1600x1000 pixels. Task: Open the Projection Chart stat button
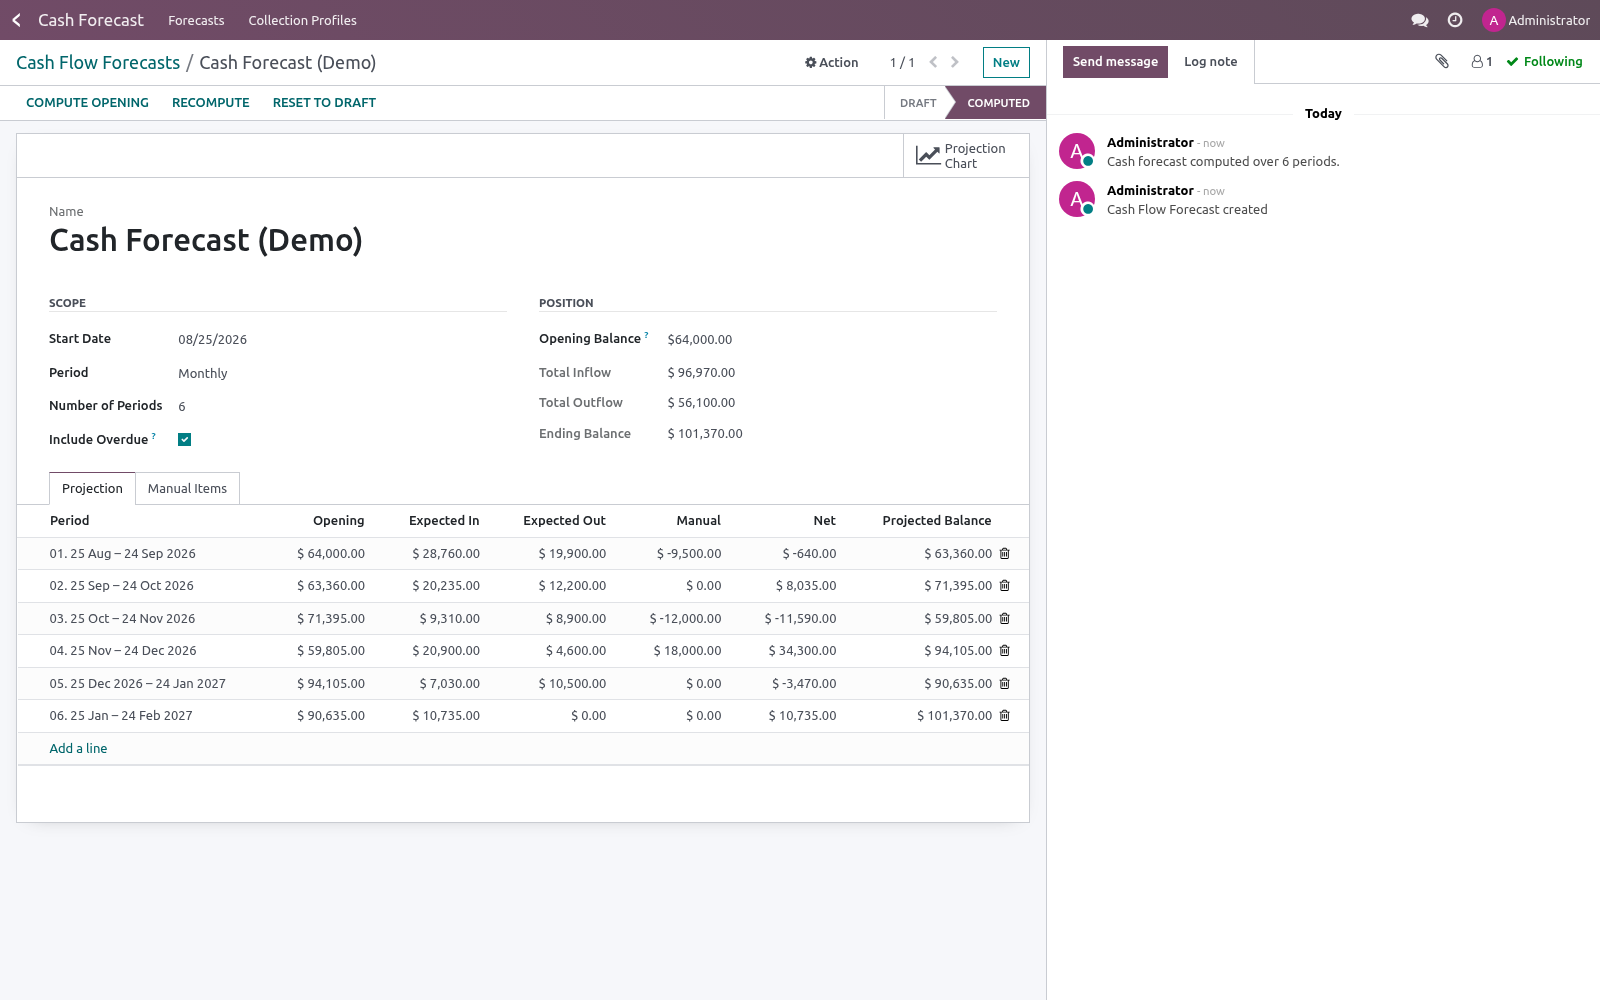[x=966, y=156]
